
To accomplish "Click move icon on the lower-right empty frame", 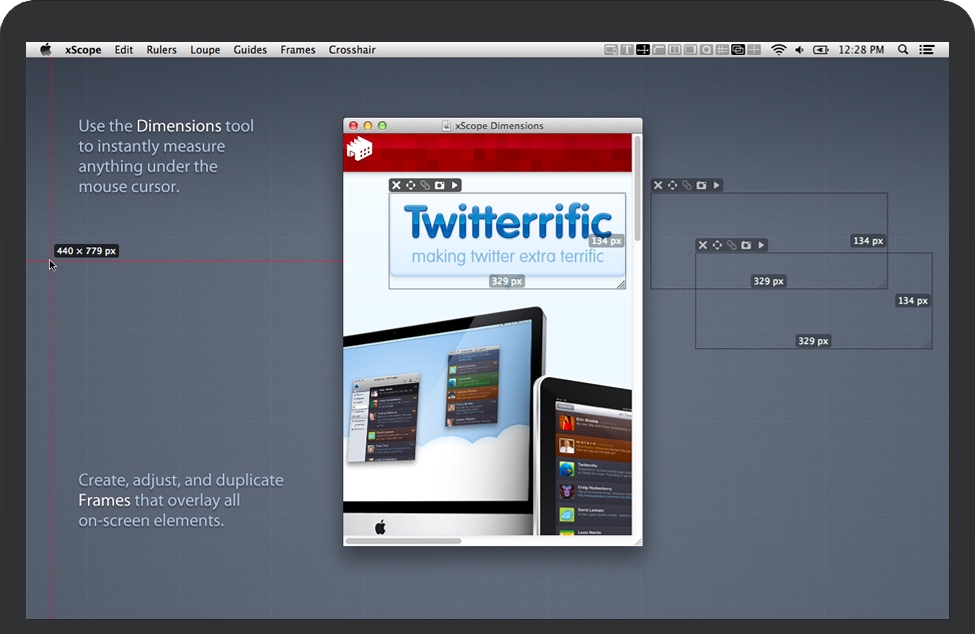I will [717, 245].
